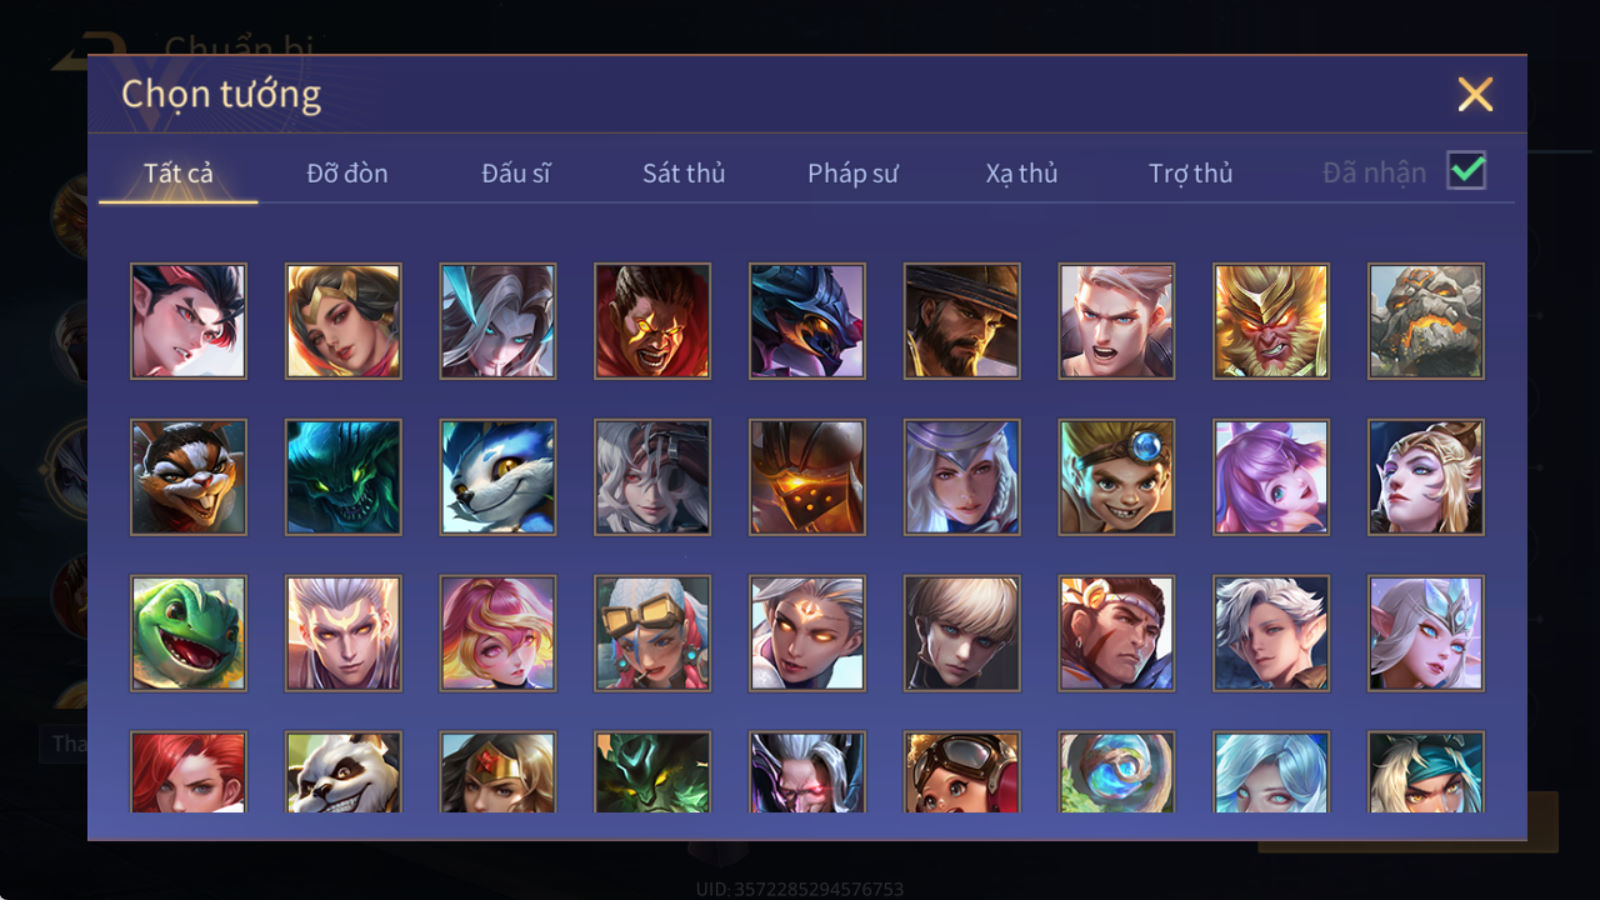Select the panda hero portrait

343,771
